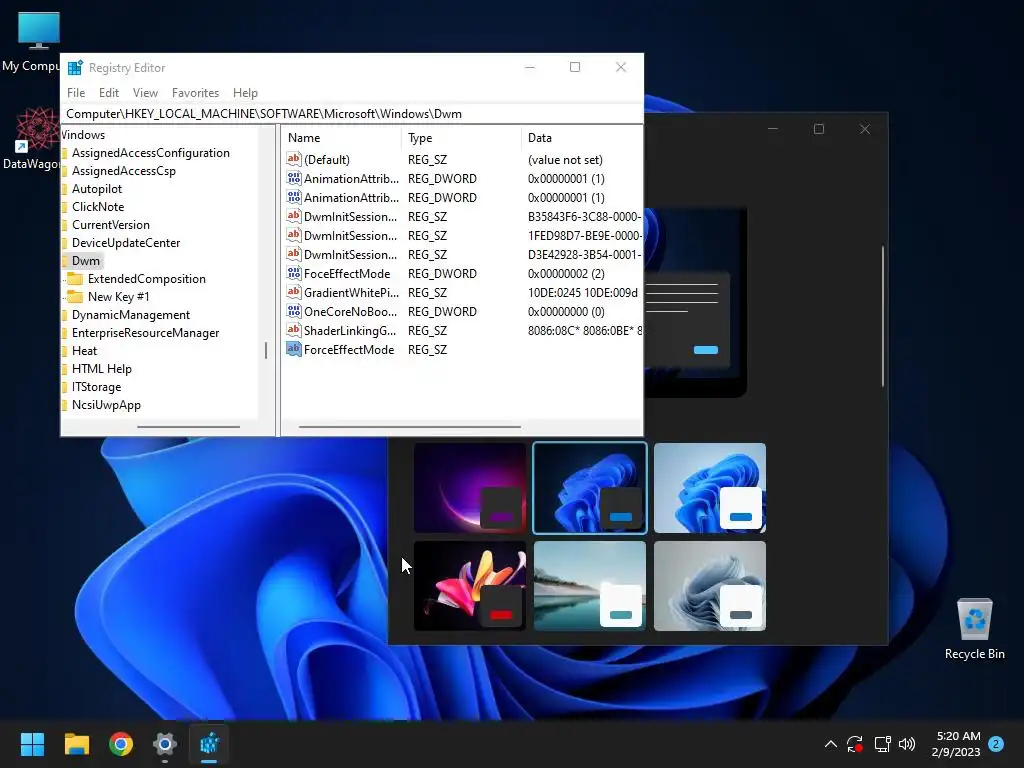
Task: Select the NcsiUwpApp registry key
Action: click(x=106, y=405)
